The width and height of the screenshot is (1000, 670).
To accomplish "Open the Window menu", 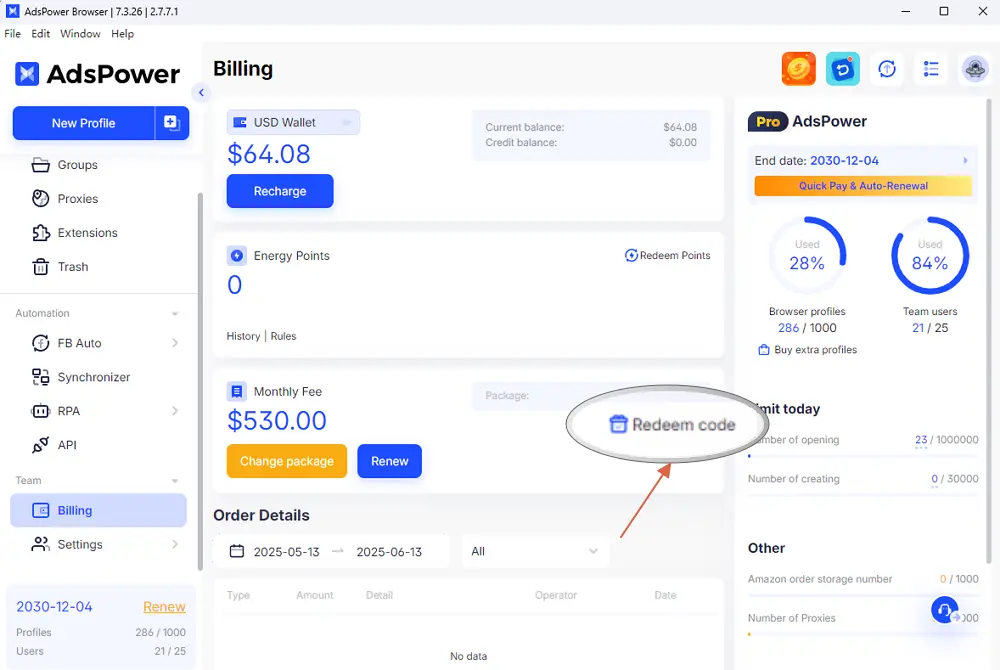I will point(80,33).
